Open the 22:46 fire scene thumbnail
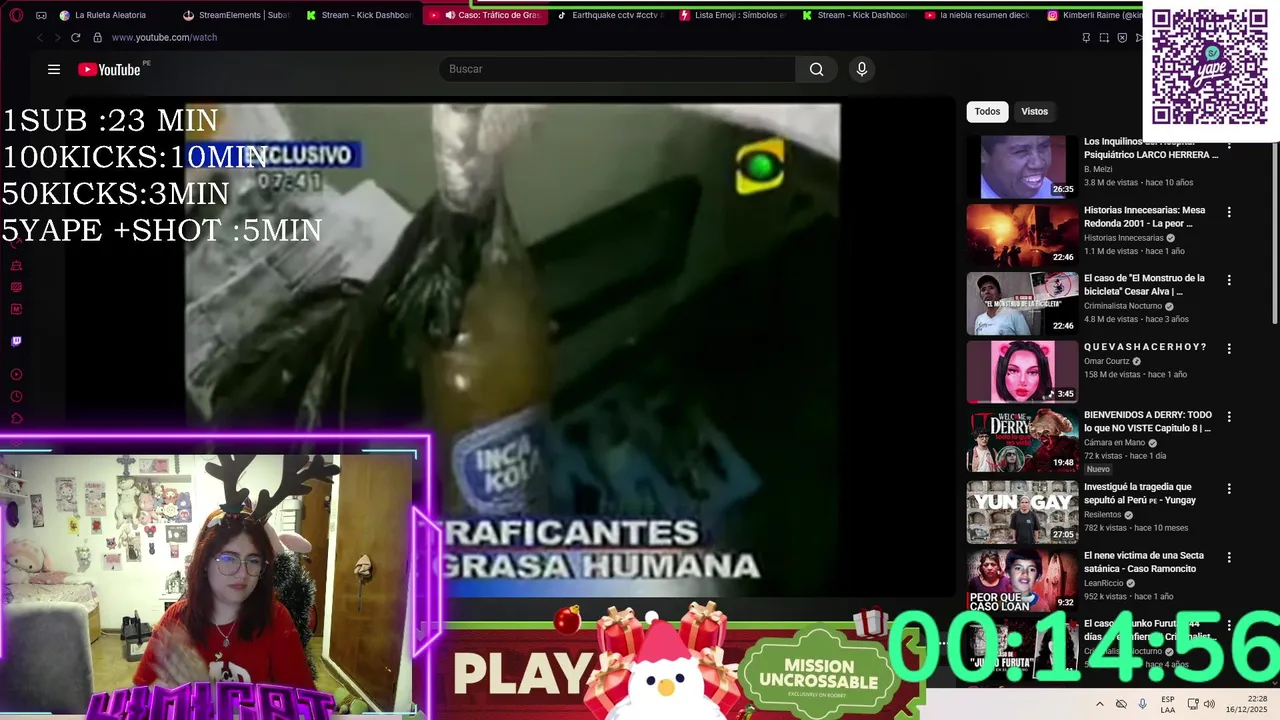1280x720 pixels. (x=1022, y=235)
